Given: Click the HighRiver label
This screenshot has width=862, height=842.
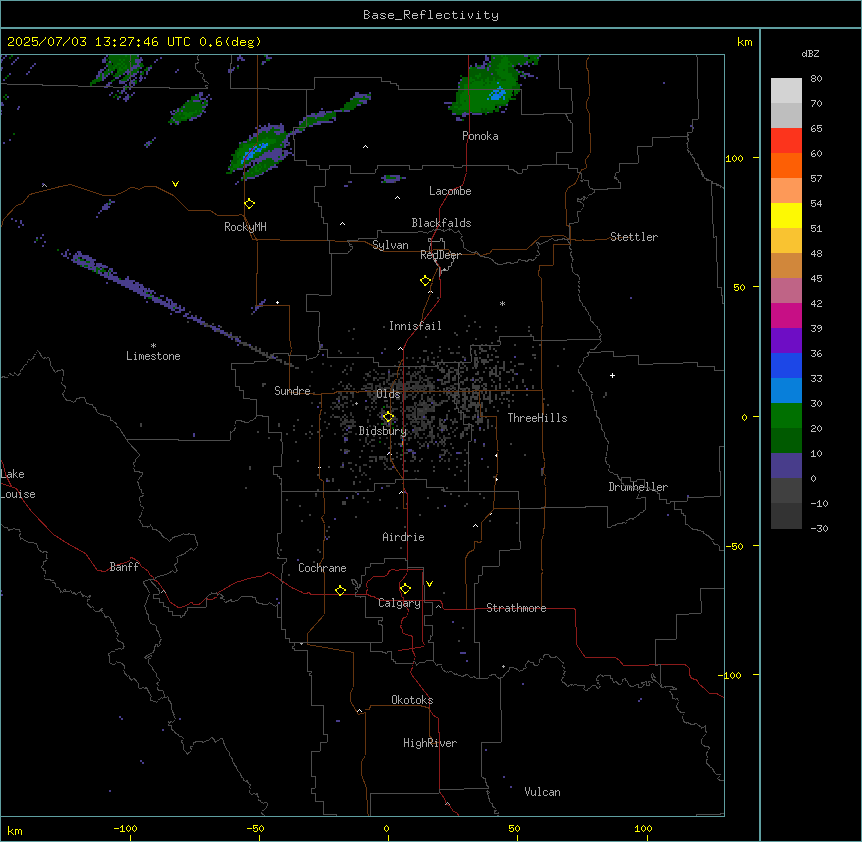Looking at the screenshot, I should pyautogui.click(x=430, y=743).
